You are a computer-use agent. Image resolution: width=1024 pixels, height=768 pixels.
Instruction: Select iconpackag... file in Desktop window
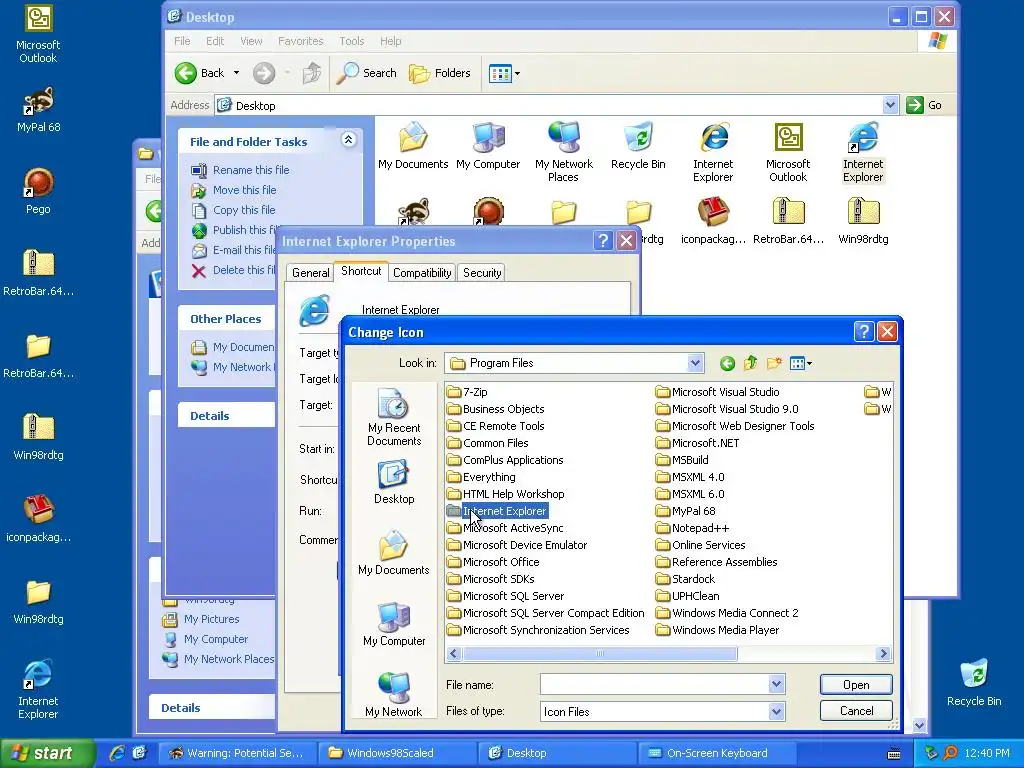713,221
